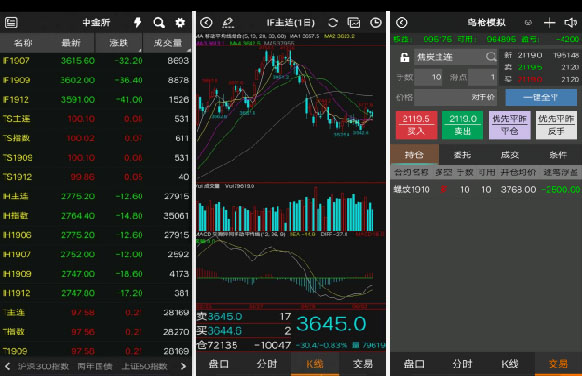Screen dimensions: 582x376
Task: Open the clock period icon on chart
Action: tap(376, 23)
